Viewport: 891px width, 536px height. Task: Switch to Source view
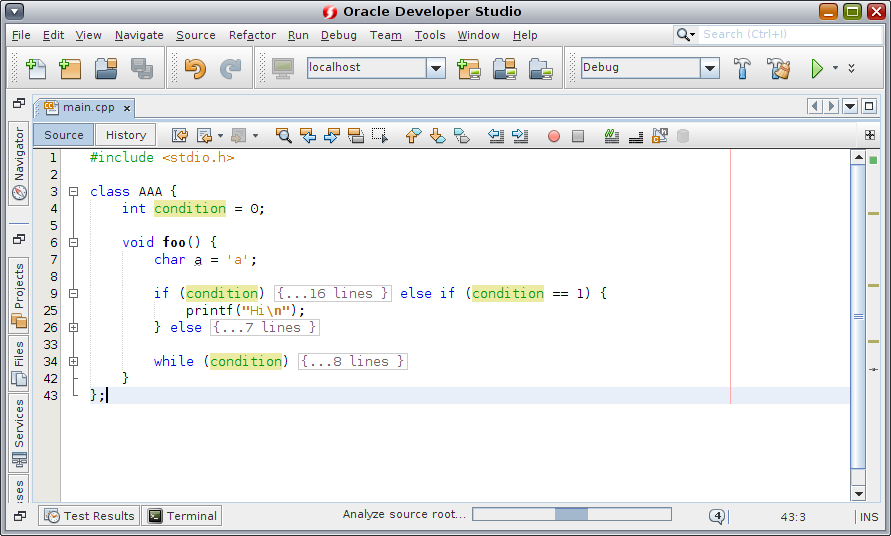(64, 135)
